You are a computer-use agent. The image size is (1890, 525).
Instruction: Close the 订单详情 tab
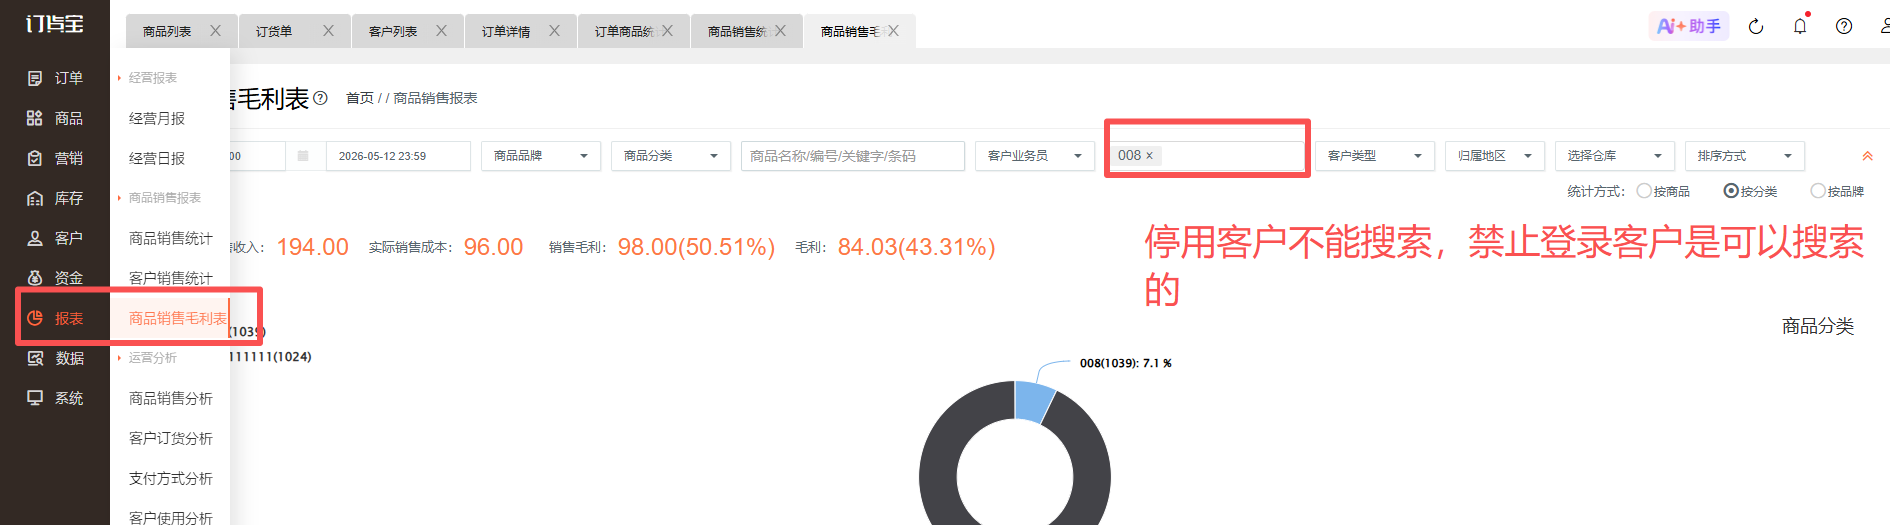[x=554, y=31]
